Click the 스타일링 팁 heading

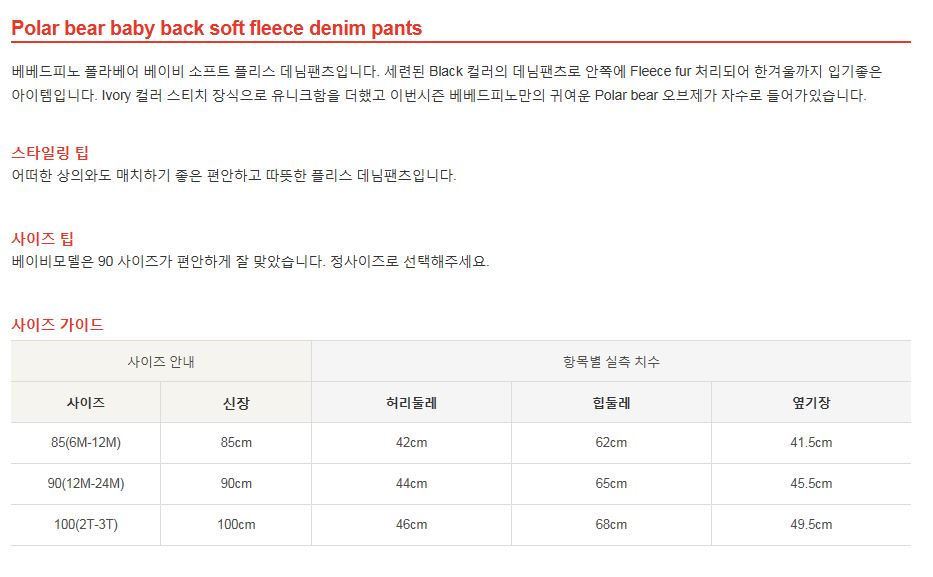(x=50, y=153)
